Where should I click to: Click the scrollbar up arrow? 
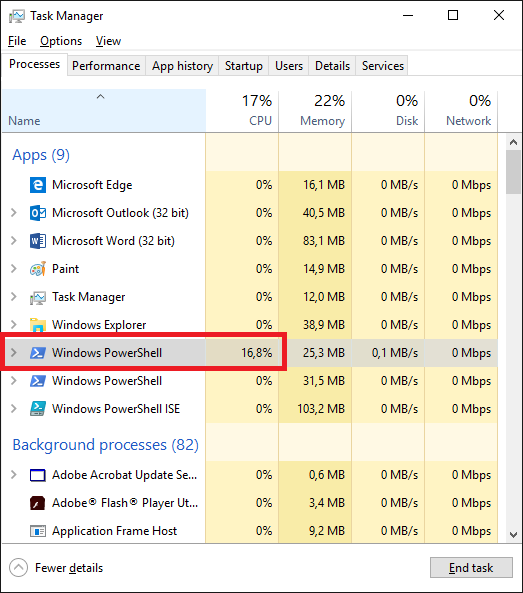point(513,142)
